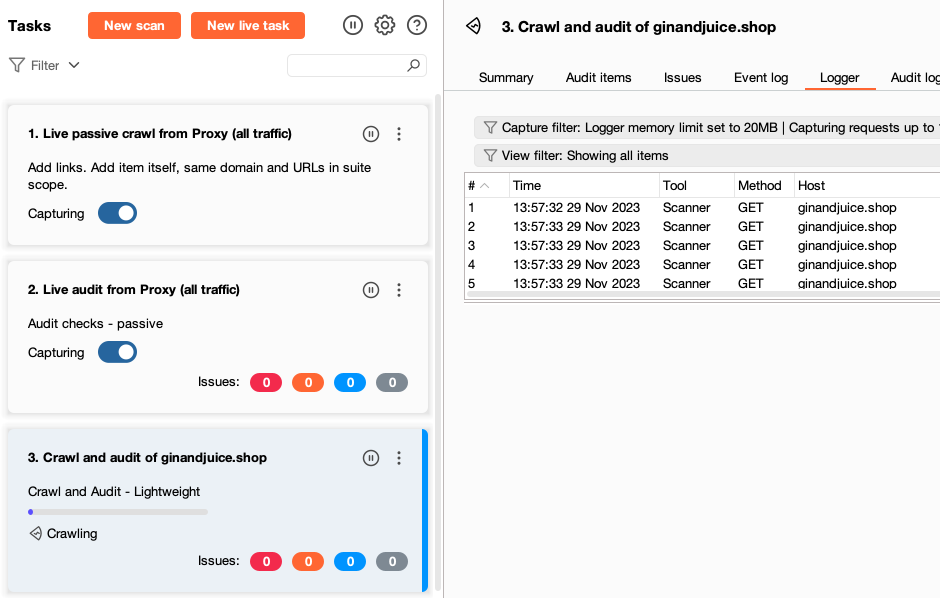The width and height of the screenshot is (940, 598).
Task: Disable Capturing on the Live audit task
Action: (117, 352)
